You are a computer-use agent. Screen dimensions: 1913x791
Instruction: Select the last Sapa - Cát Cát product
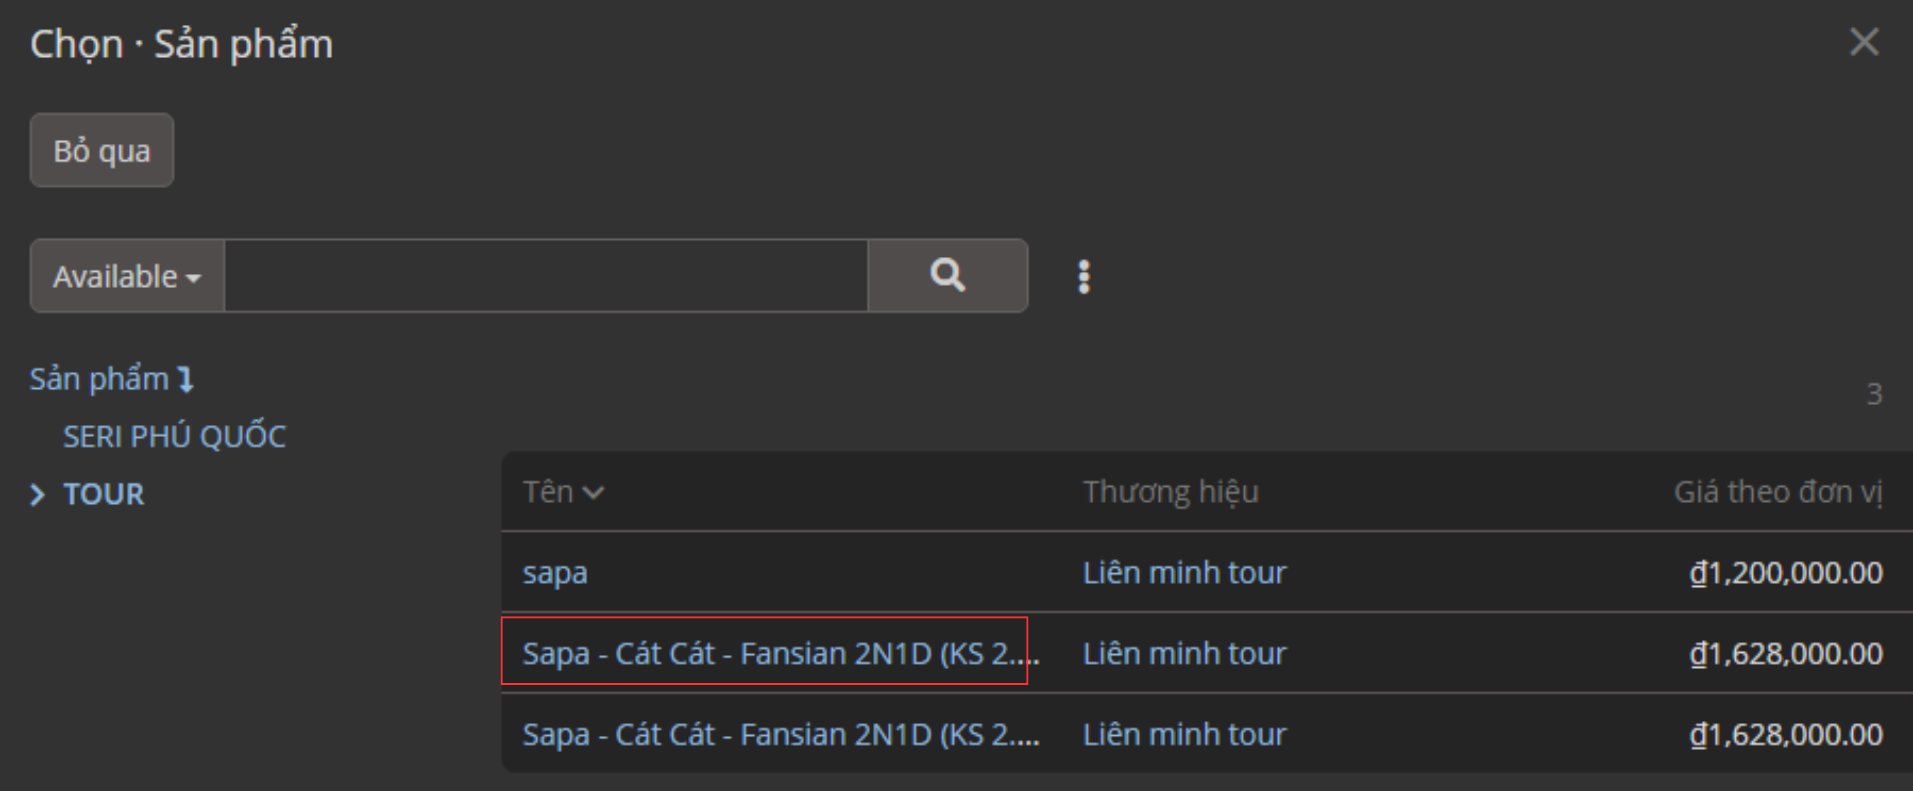click(x=780, y=734)
